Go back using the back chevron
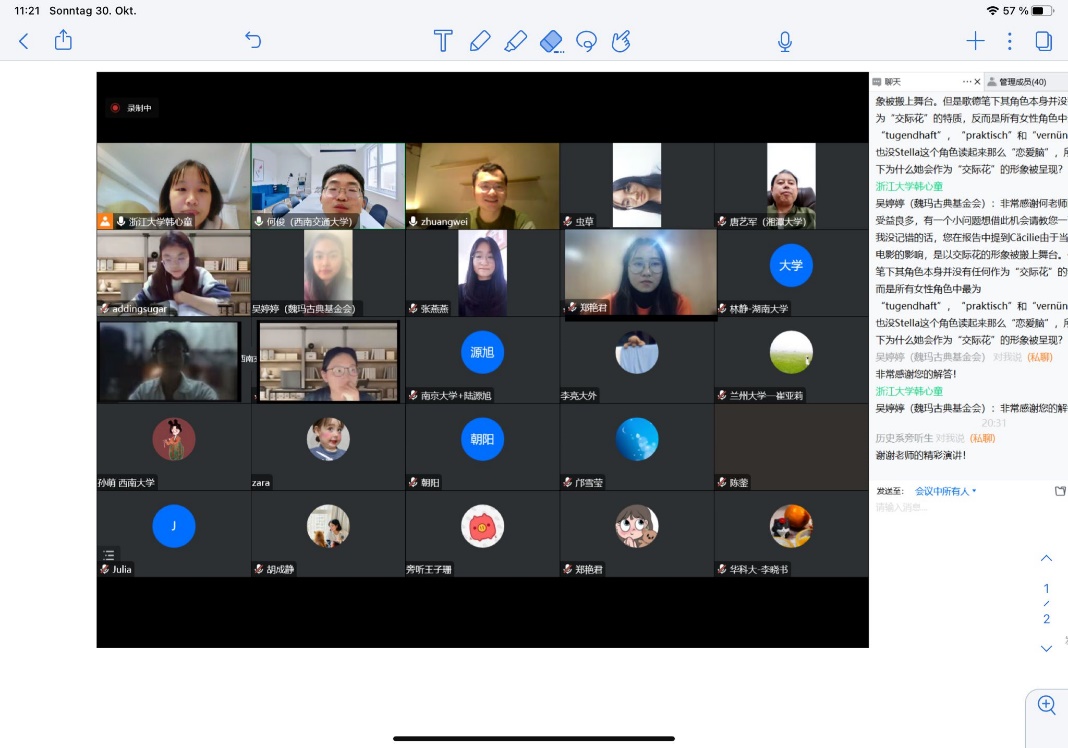 (24, 41)
